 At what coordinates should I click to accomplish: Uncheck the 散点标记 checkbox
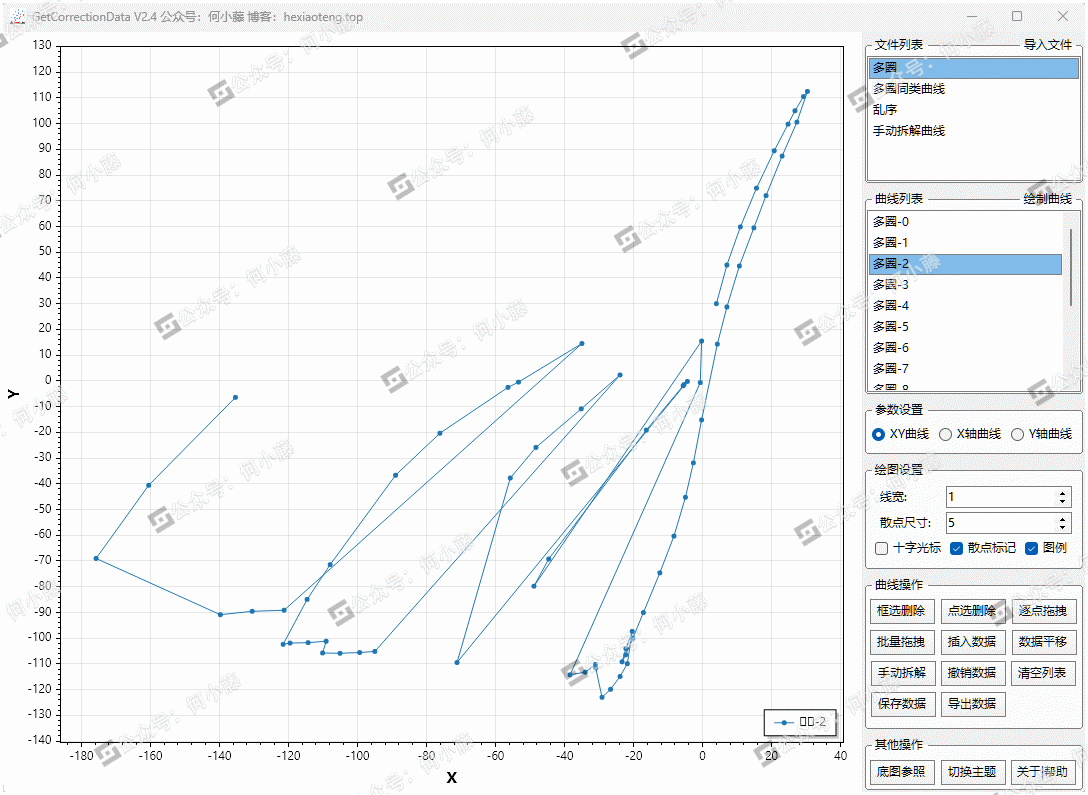pos(956,548)
